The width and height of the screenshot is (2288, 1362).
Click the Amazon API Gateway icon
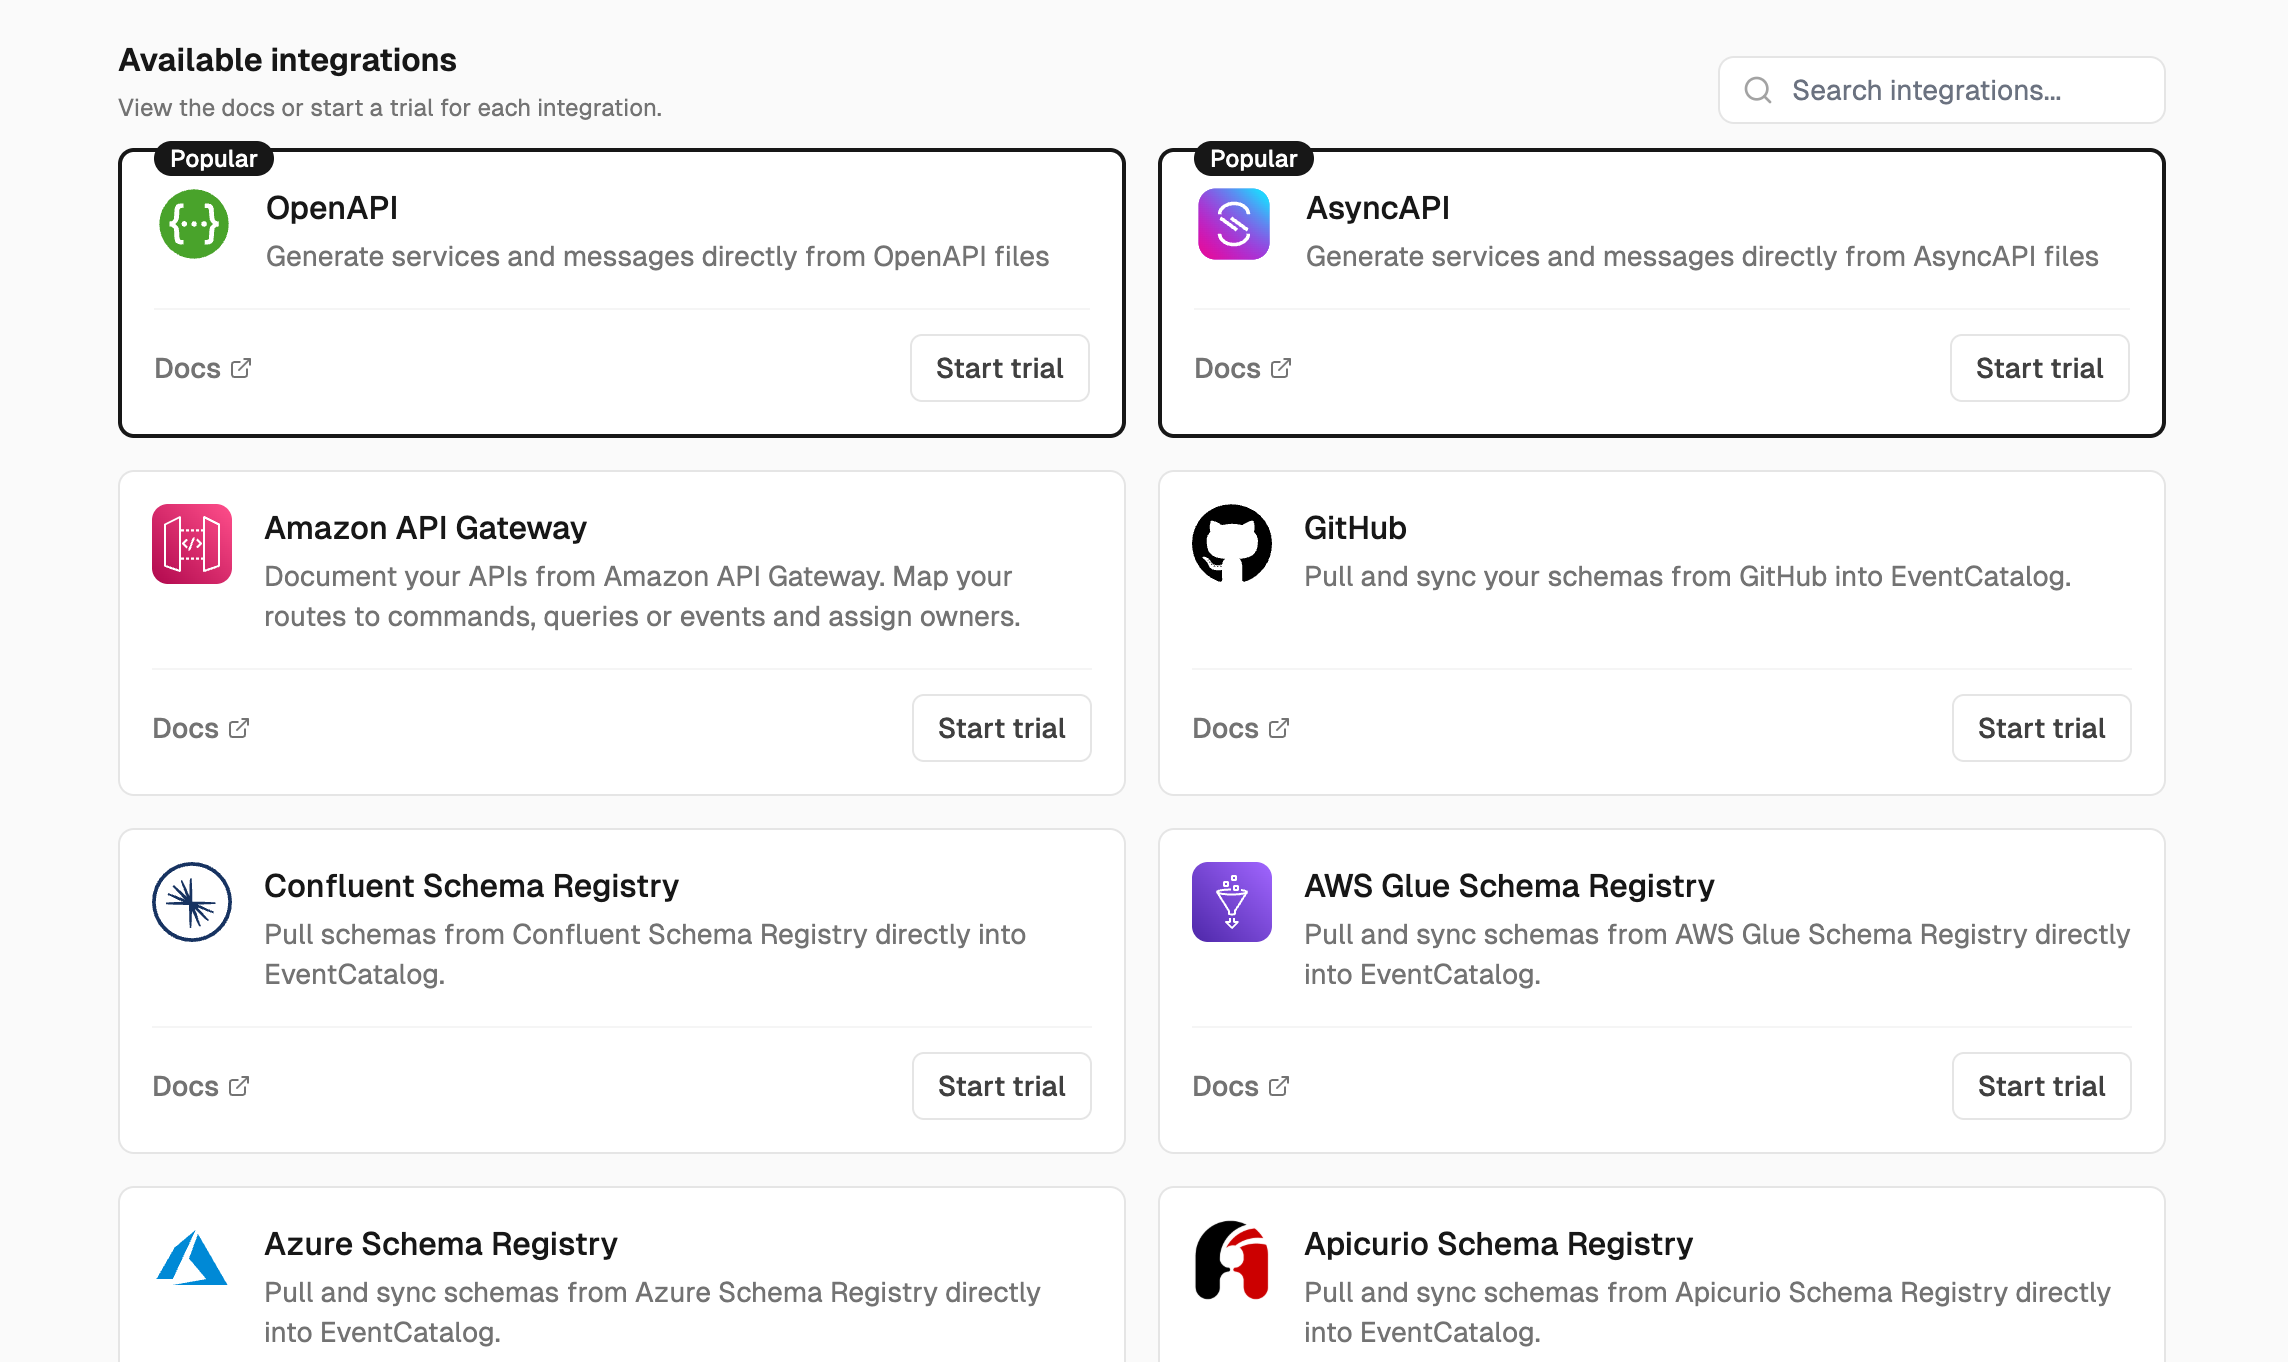[x=192, y=544]
